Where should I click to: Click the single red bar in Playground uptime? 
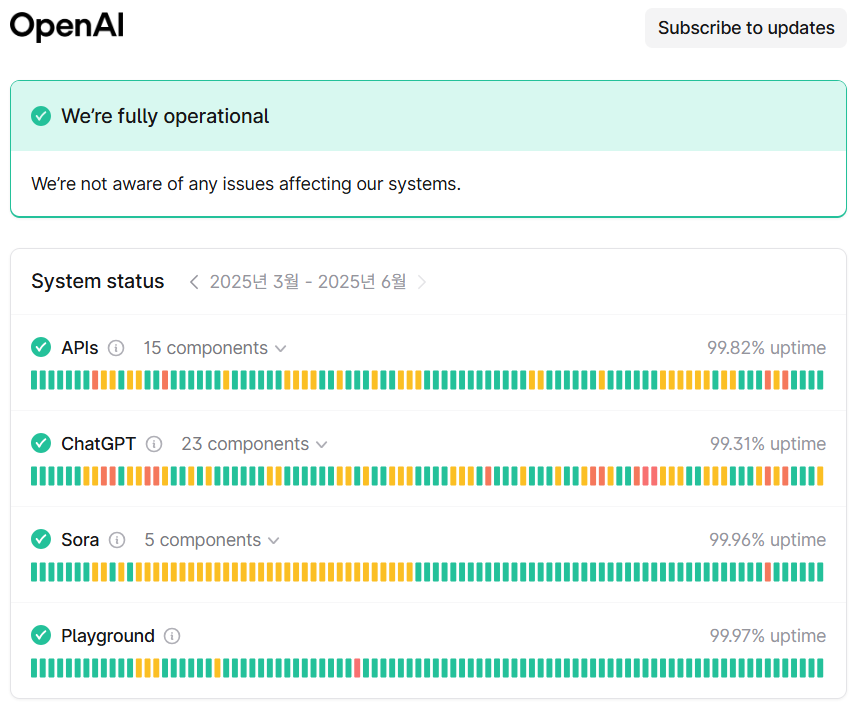point(358,668)
